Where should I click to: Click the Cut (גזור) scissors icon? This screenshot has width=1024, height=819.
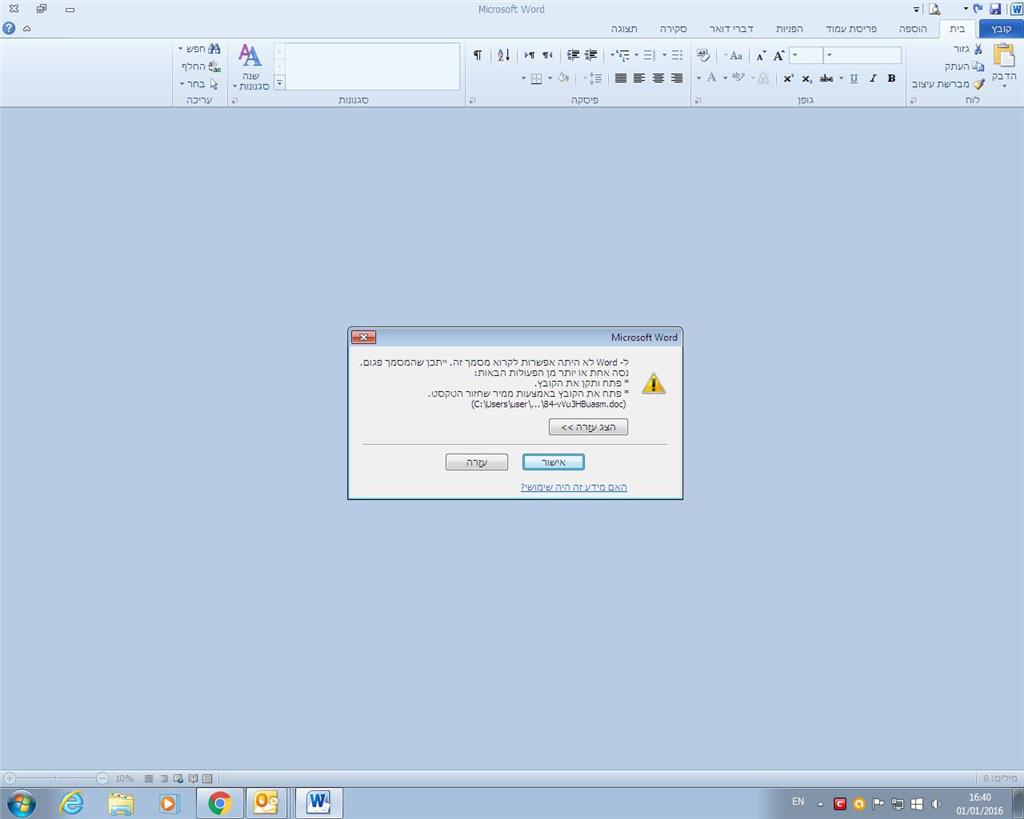pyautogui.click(x=978, y=49)
